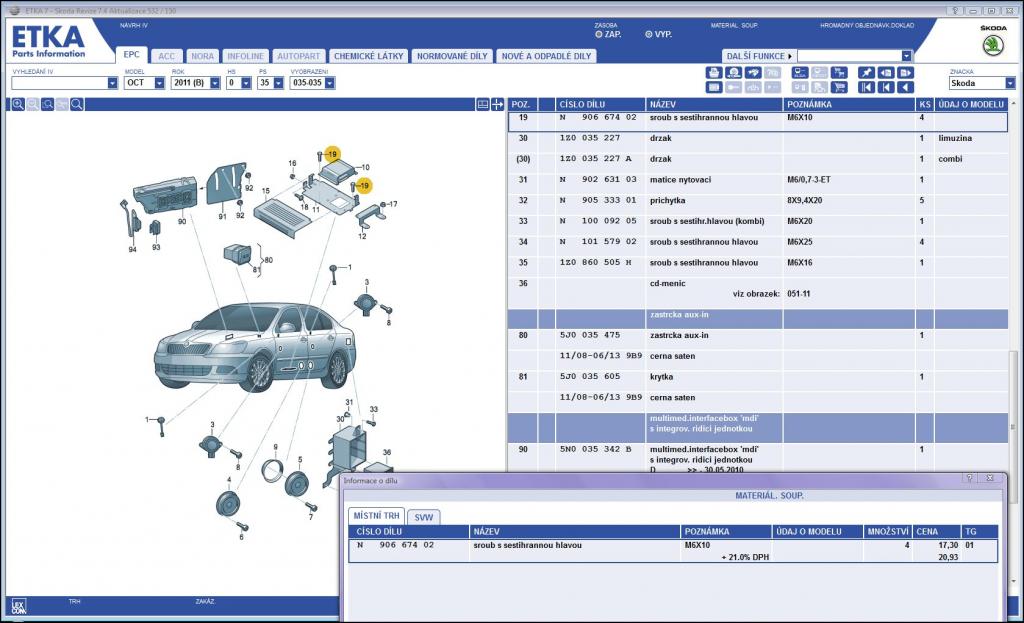Click the print icon in the toolbar

pos(714,72)
